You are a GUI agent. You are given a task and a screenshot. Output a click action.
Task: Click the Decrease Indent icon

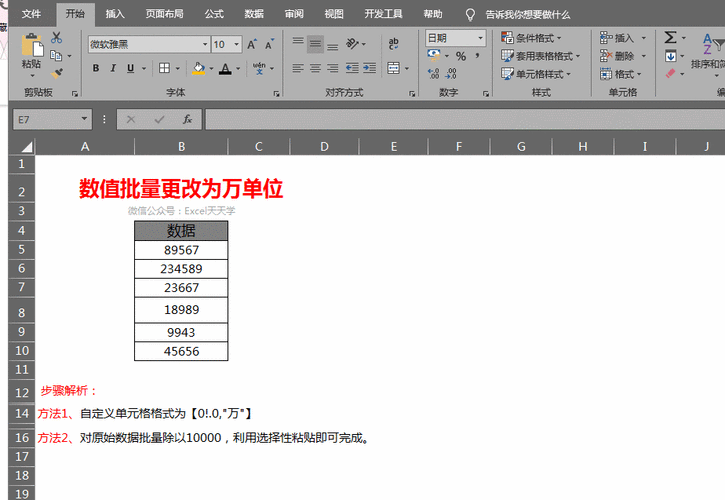click(352, 68)
